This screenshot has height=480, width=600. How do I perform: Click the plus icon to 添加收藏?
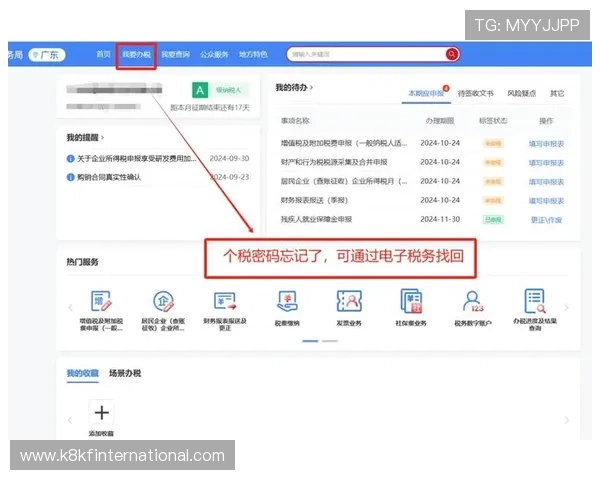click(x=101, y=413)
